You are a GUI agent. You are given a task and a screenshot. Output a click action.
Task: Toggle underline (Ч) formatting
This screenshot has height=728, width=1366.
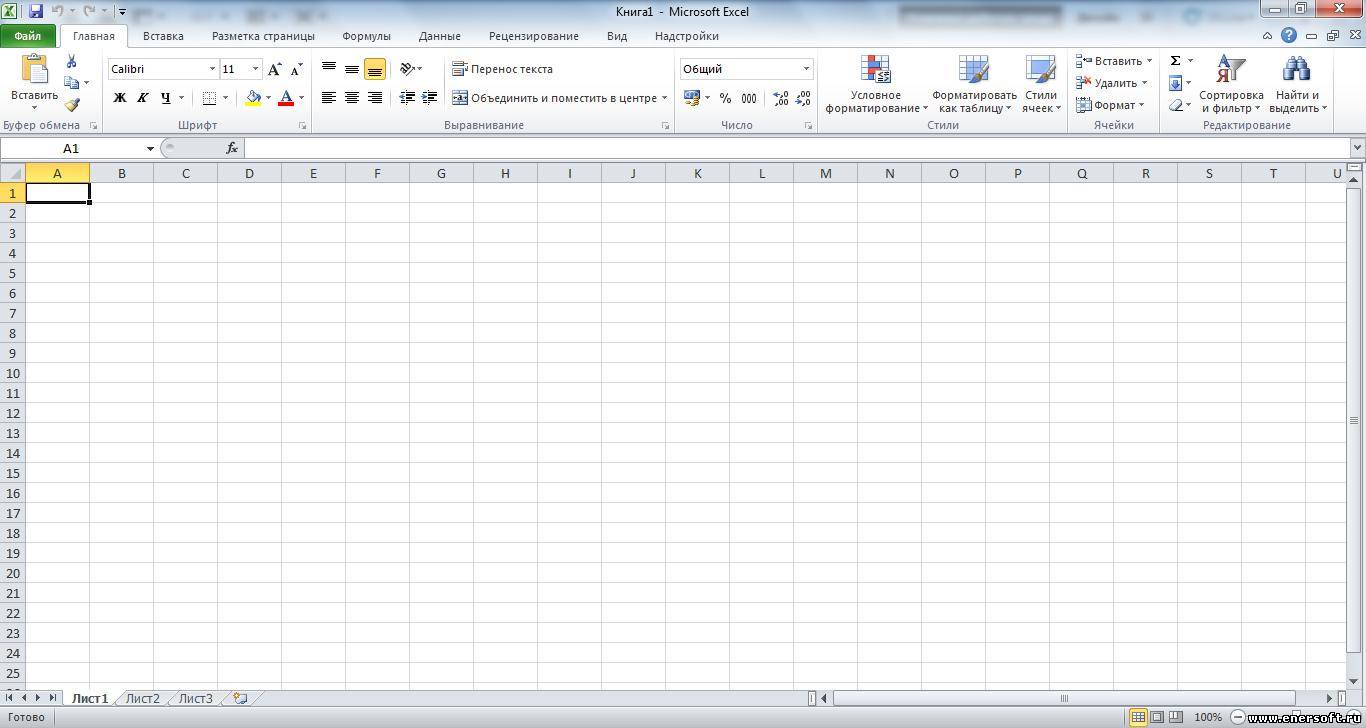[x=165, y=98]
